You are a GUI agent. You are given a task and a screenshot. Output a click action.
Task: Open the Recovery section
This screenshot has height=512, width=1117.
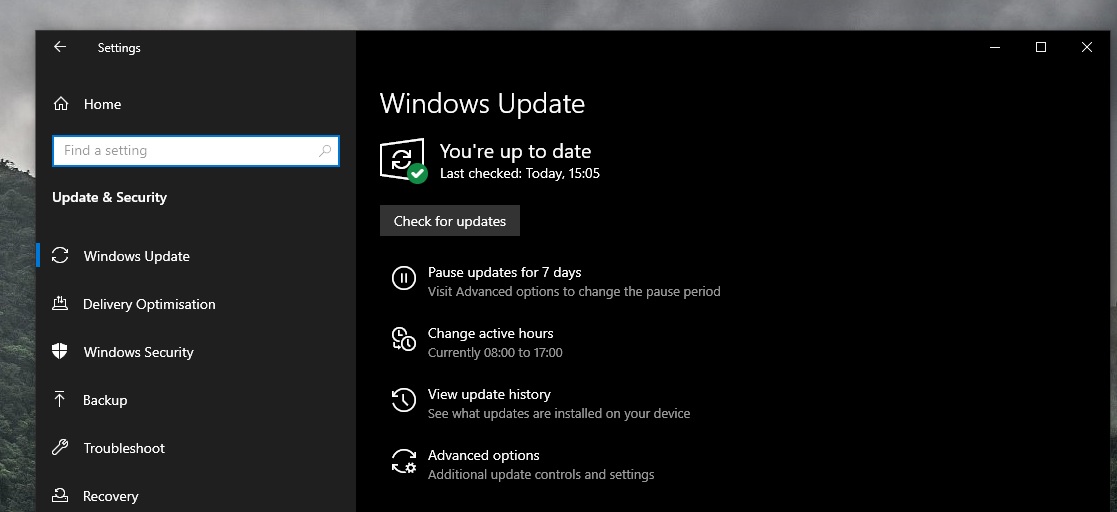click(x=110, y=496)
